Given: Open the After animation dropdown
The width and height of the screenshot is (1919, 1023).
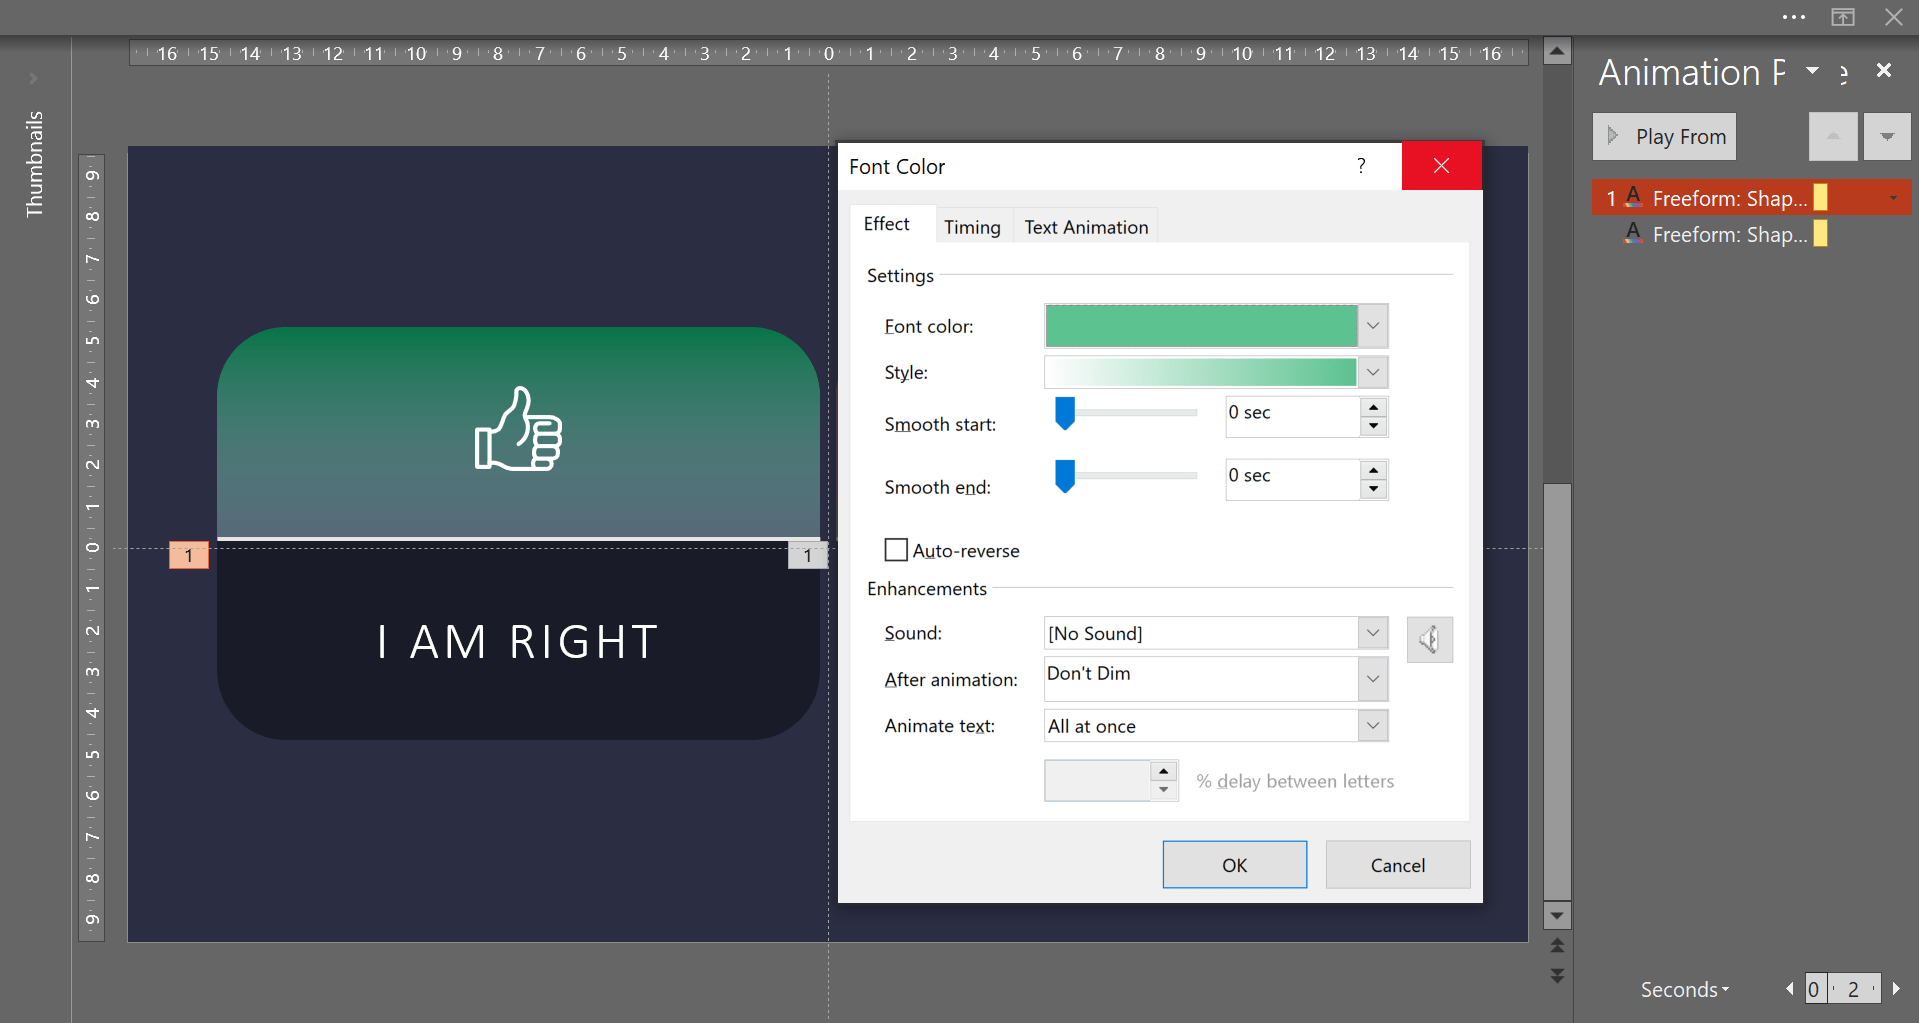Looking at the screenshot, I should tap(1373, 679).
